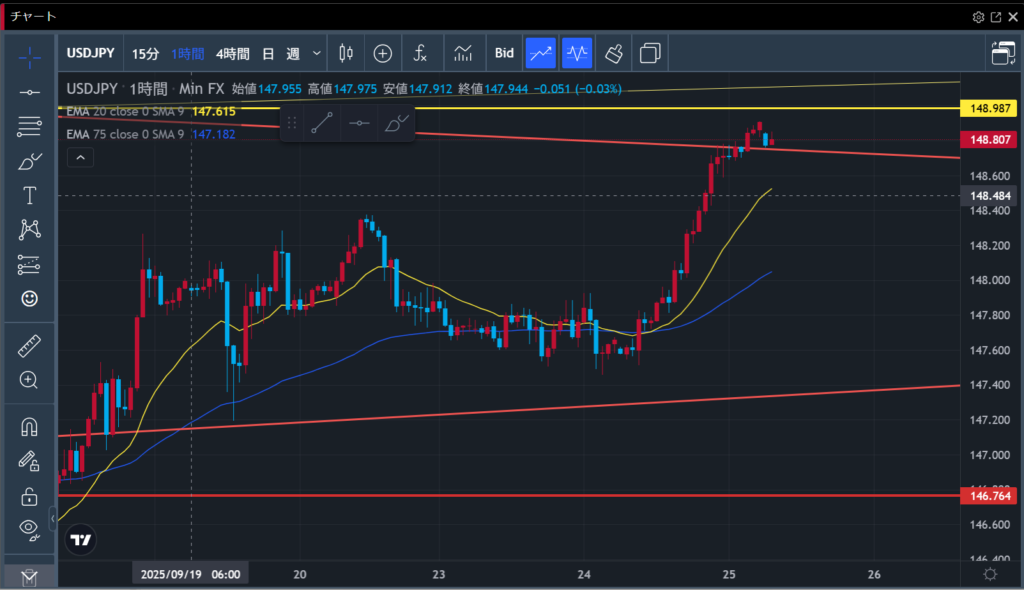
Task: Open the candlestick chart style menu
Action: (347, 53)
